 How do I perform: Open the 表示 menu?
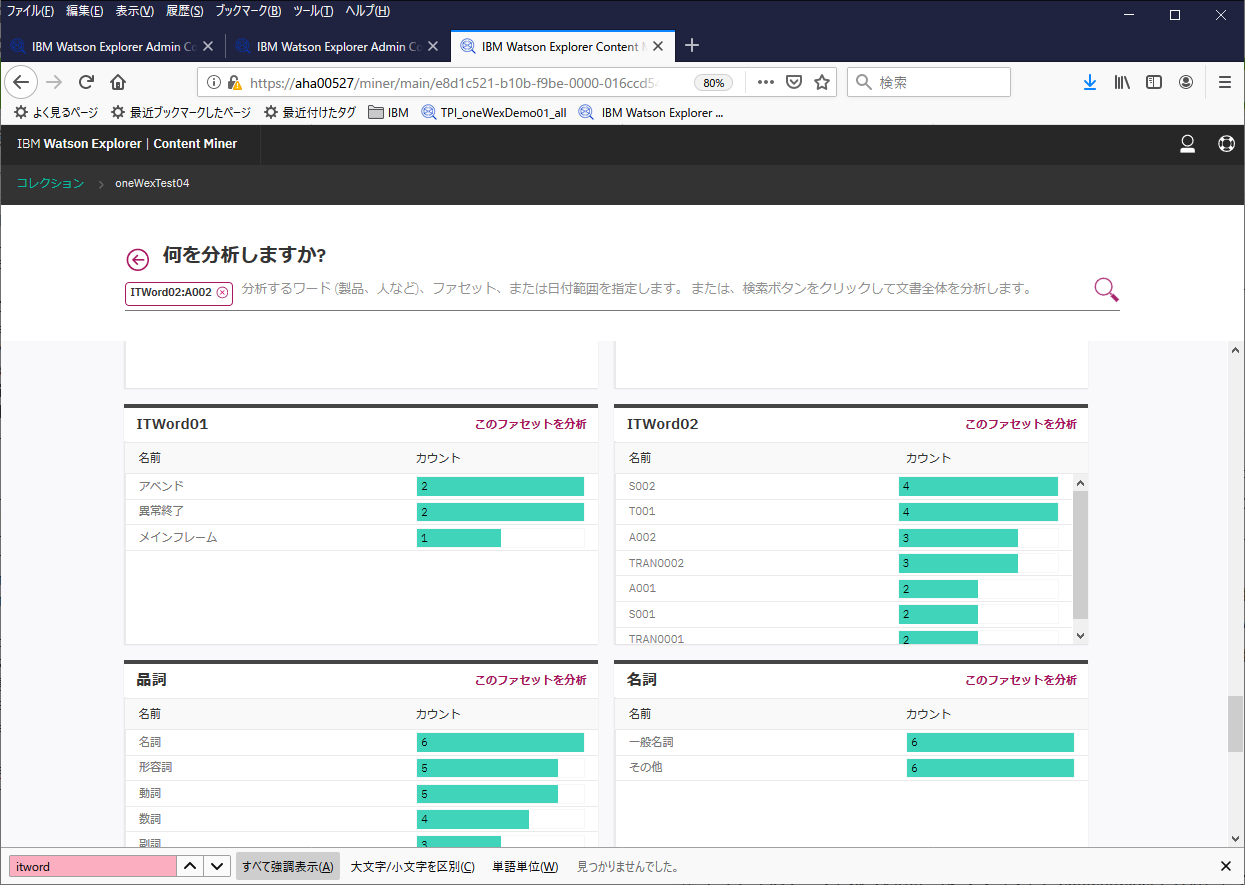coord(134,11)
